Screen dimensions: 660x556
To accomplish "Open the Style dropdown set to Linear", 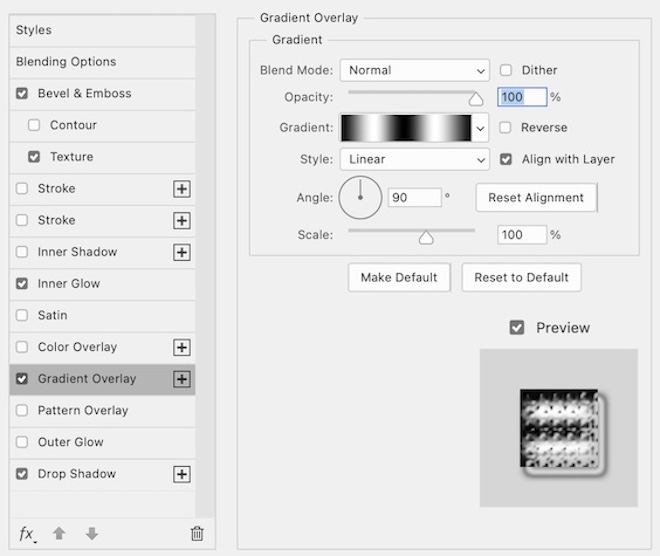I will [414, 159].
